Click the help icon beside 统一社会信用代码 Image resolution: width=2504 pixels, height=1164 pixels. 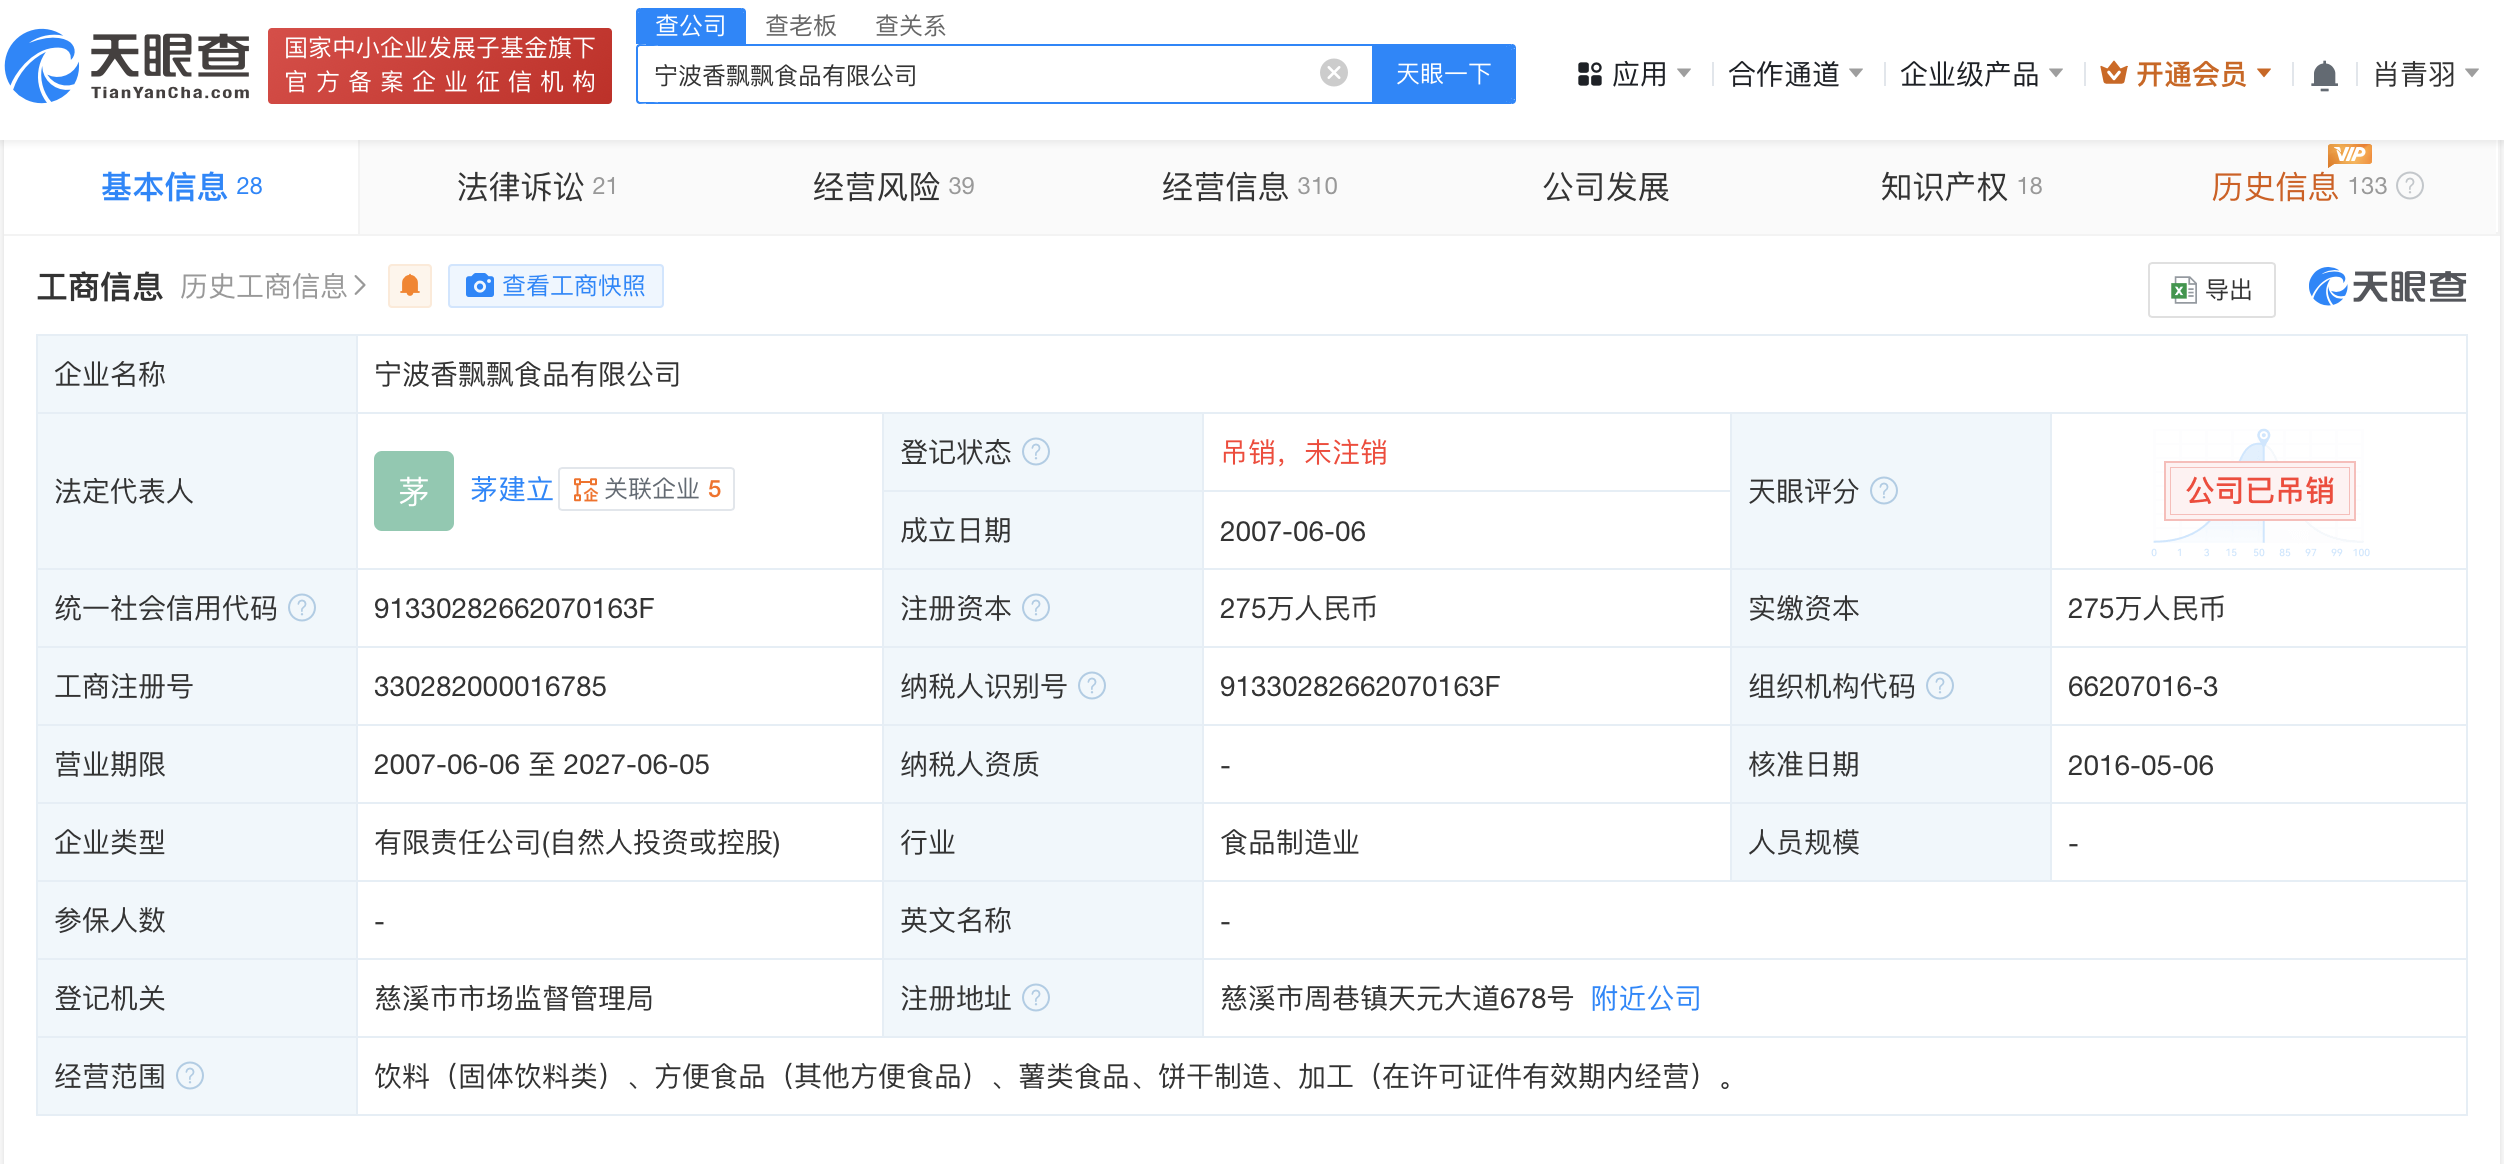[302, 608]
